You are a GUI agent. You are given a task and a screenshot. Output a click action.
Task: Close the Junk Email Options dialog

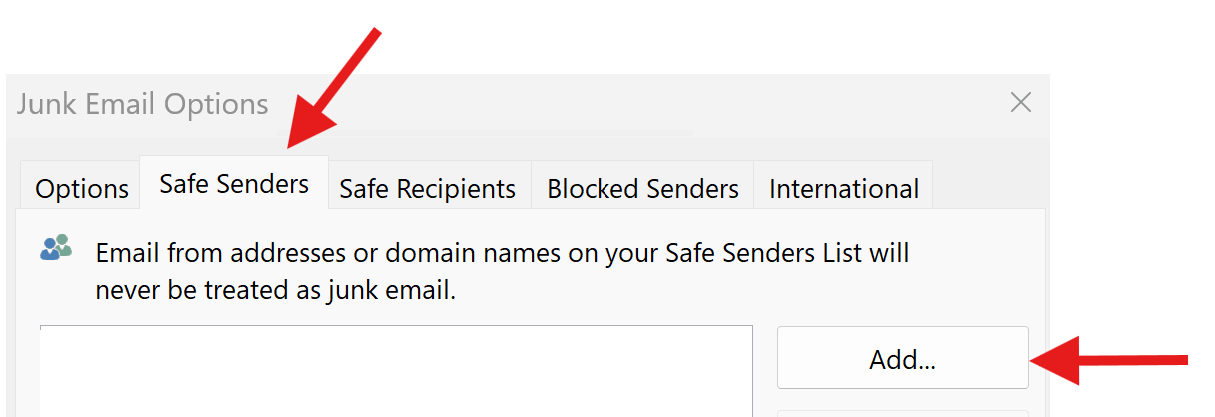pos(1020,102)
